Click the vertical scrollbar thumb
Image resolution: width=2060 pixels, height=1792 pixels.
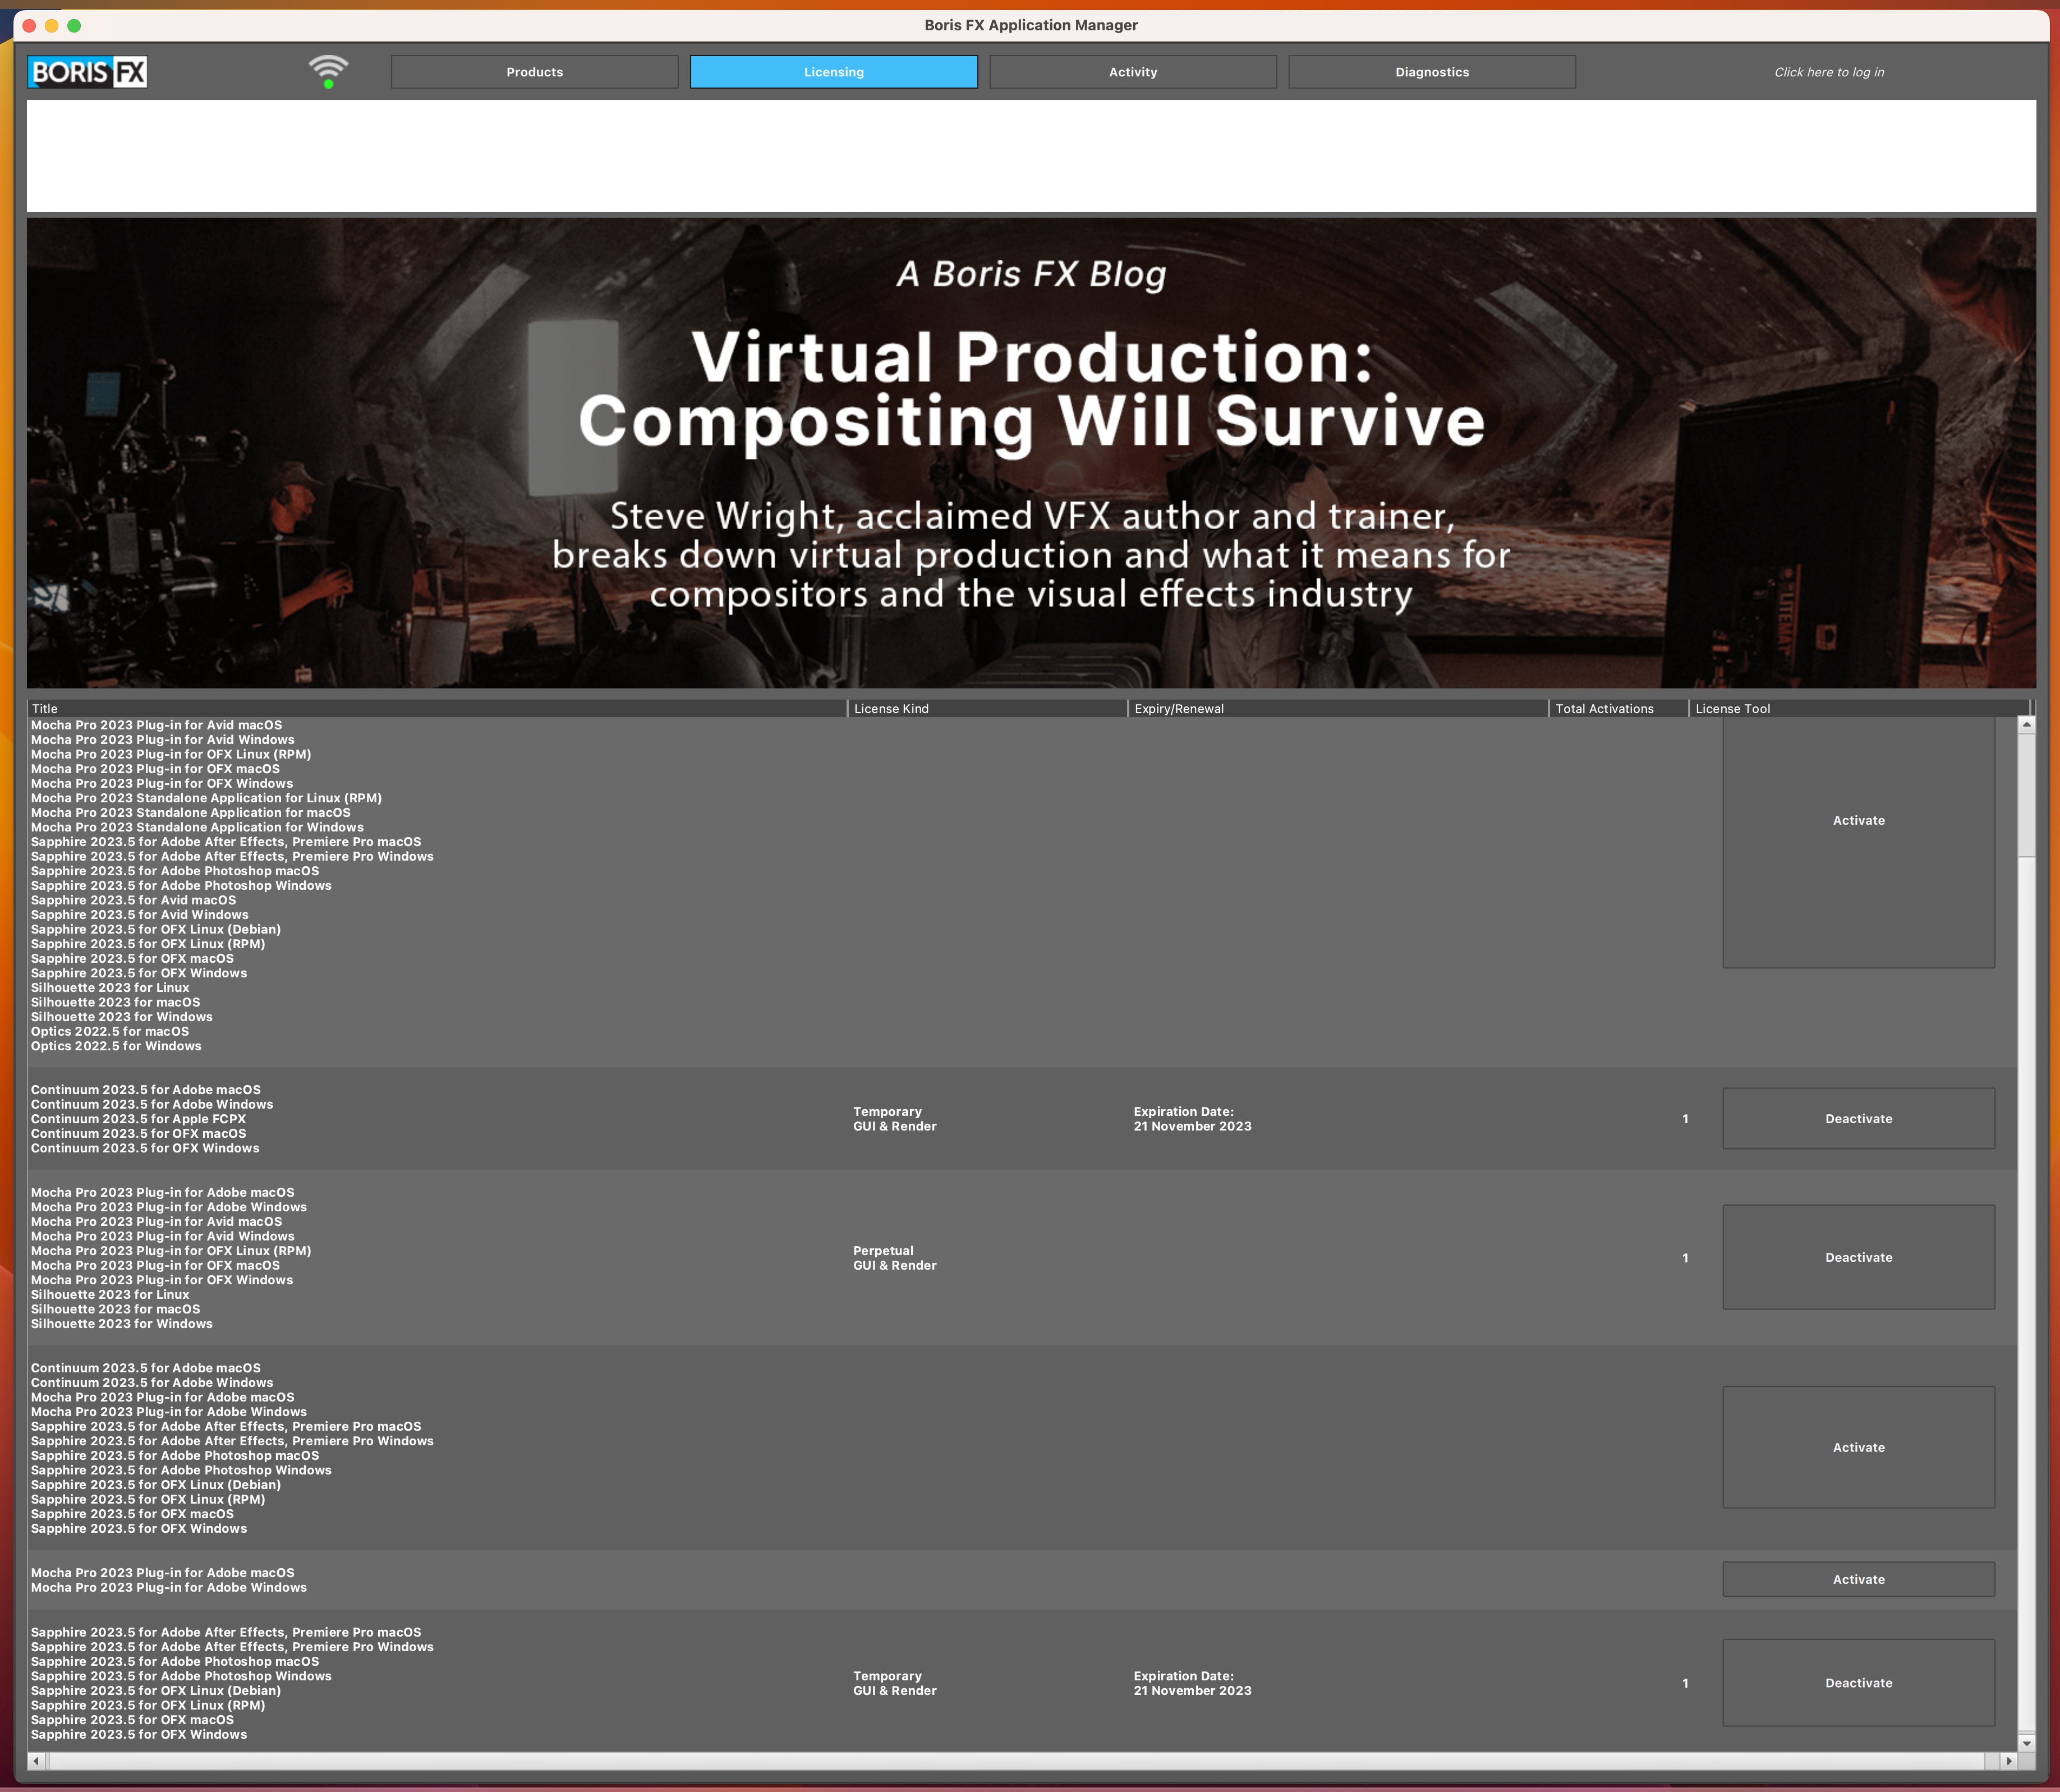click(2026, 795)
